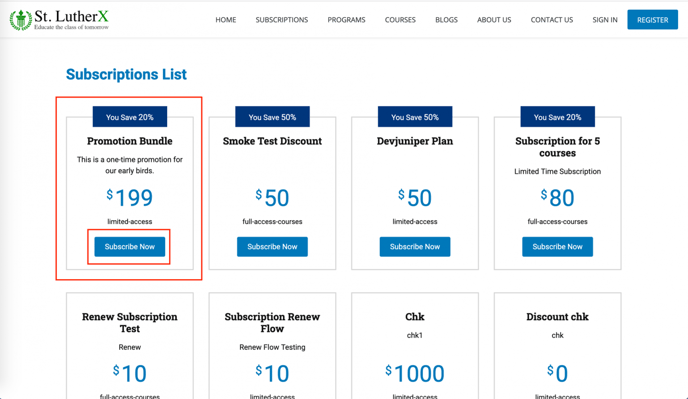This screenshot has width=688, height=399.
Task: Click the Smoke Test Discount You Save 50% badge
Action: point(272,117)
